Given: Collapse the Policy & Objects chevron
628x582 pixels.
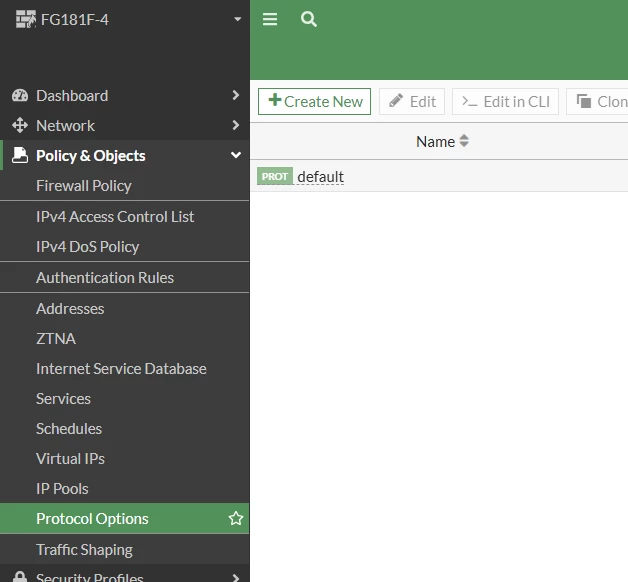Looking at the screenshot, I should click(236, 155).
